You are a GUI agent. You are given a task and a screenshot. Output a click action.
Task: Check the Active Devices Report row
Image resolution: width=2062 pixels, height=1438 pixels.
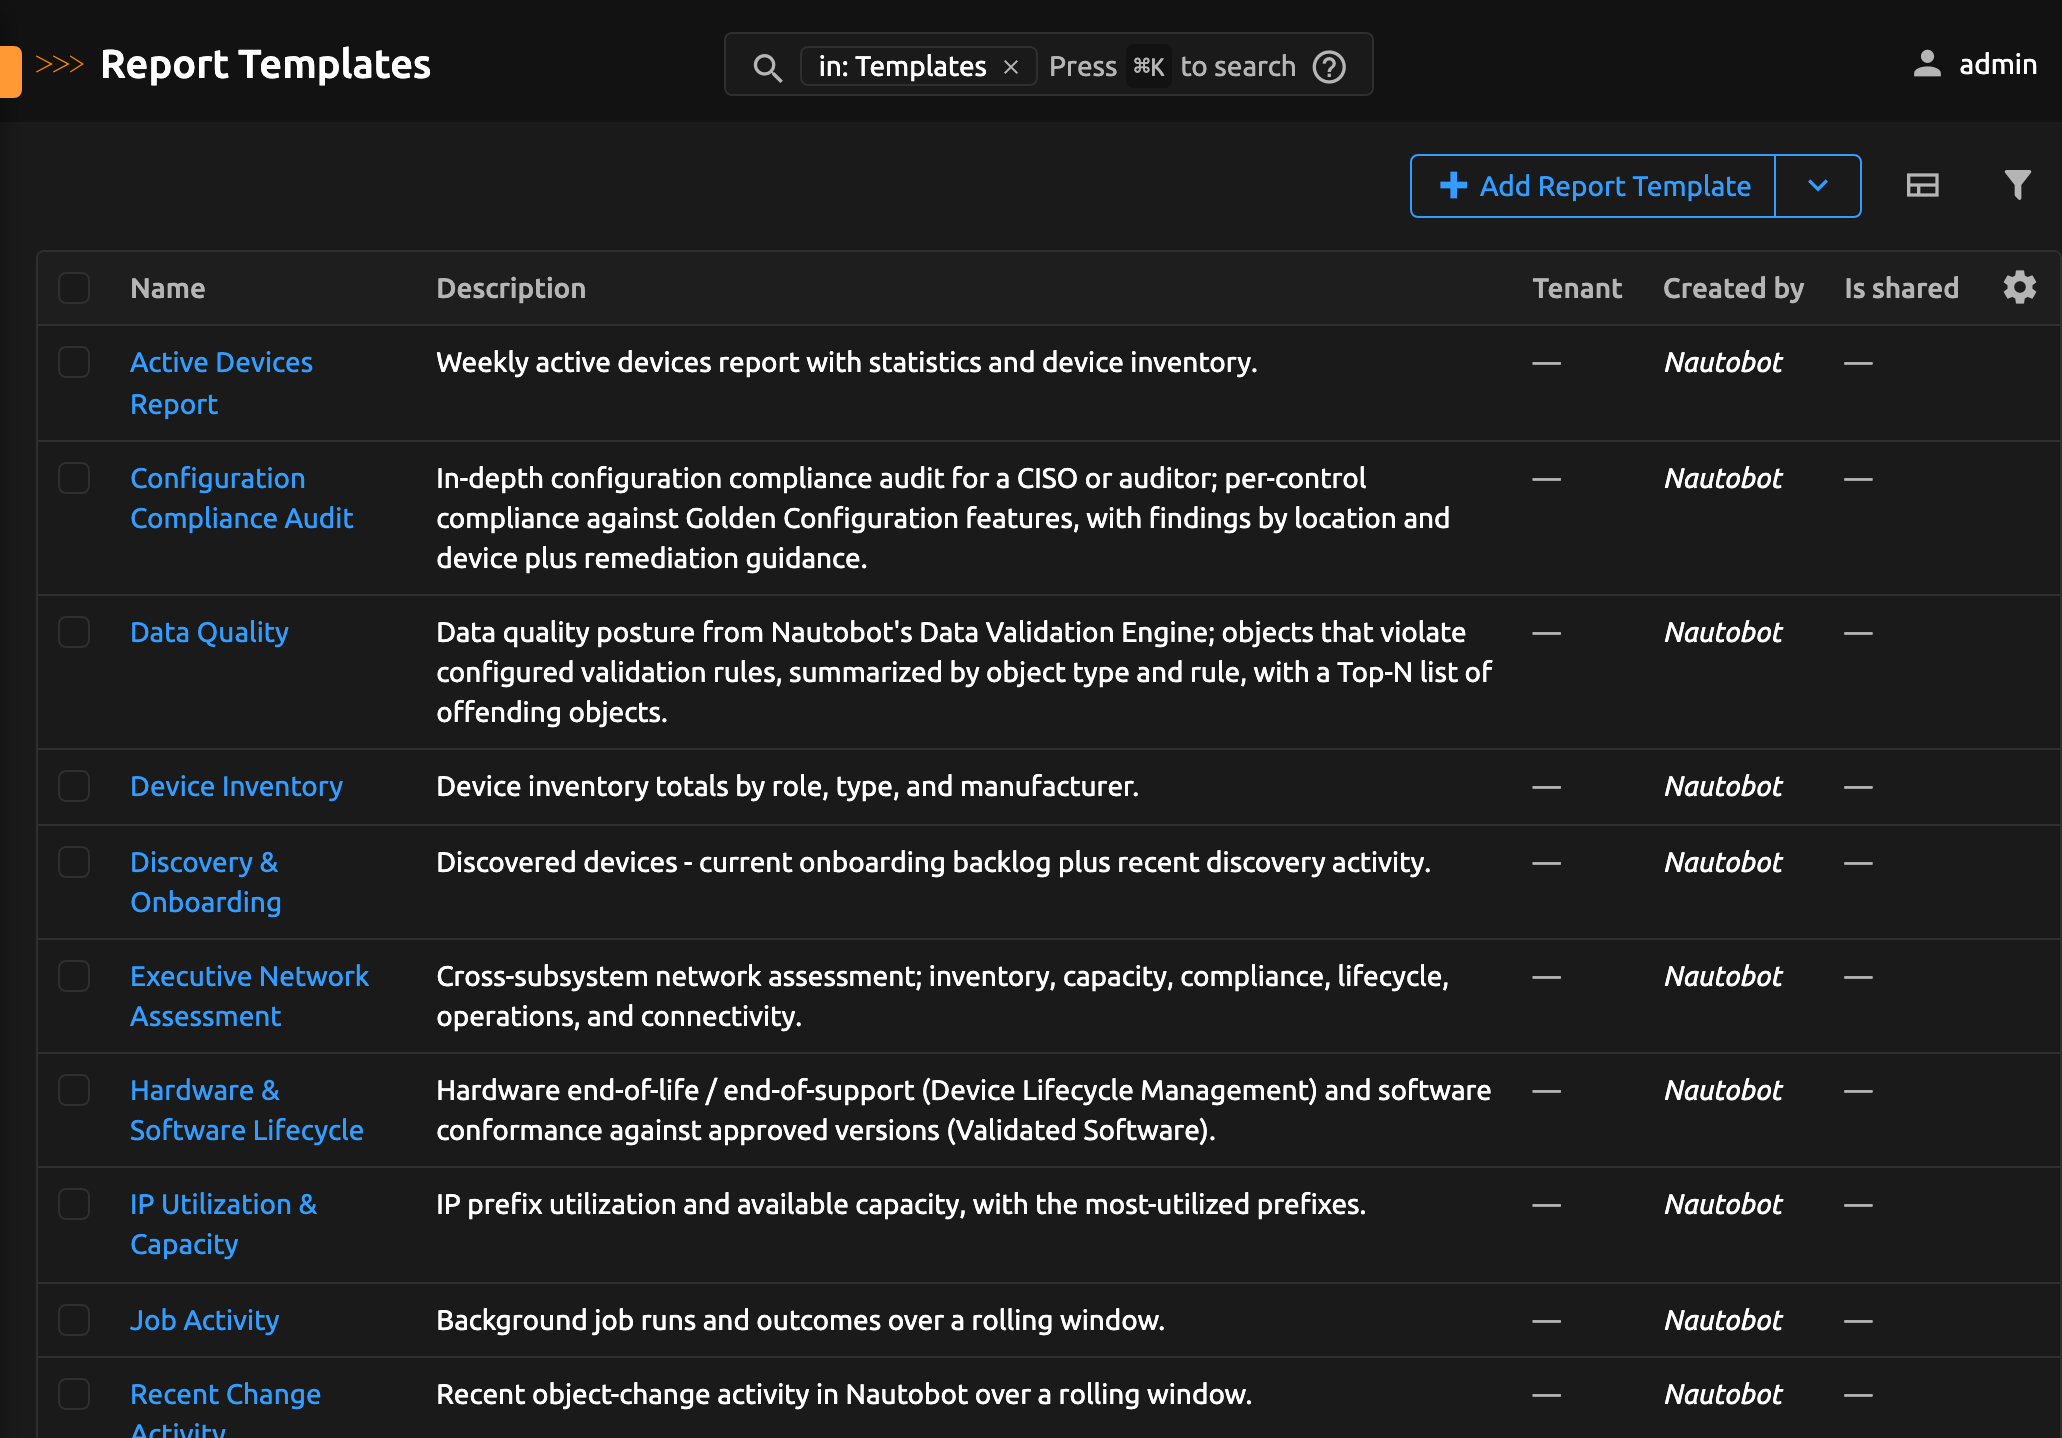click(74, 362)
